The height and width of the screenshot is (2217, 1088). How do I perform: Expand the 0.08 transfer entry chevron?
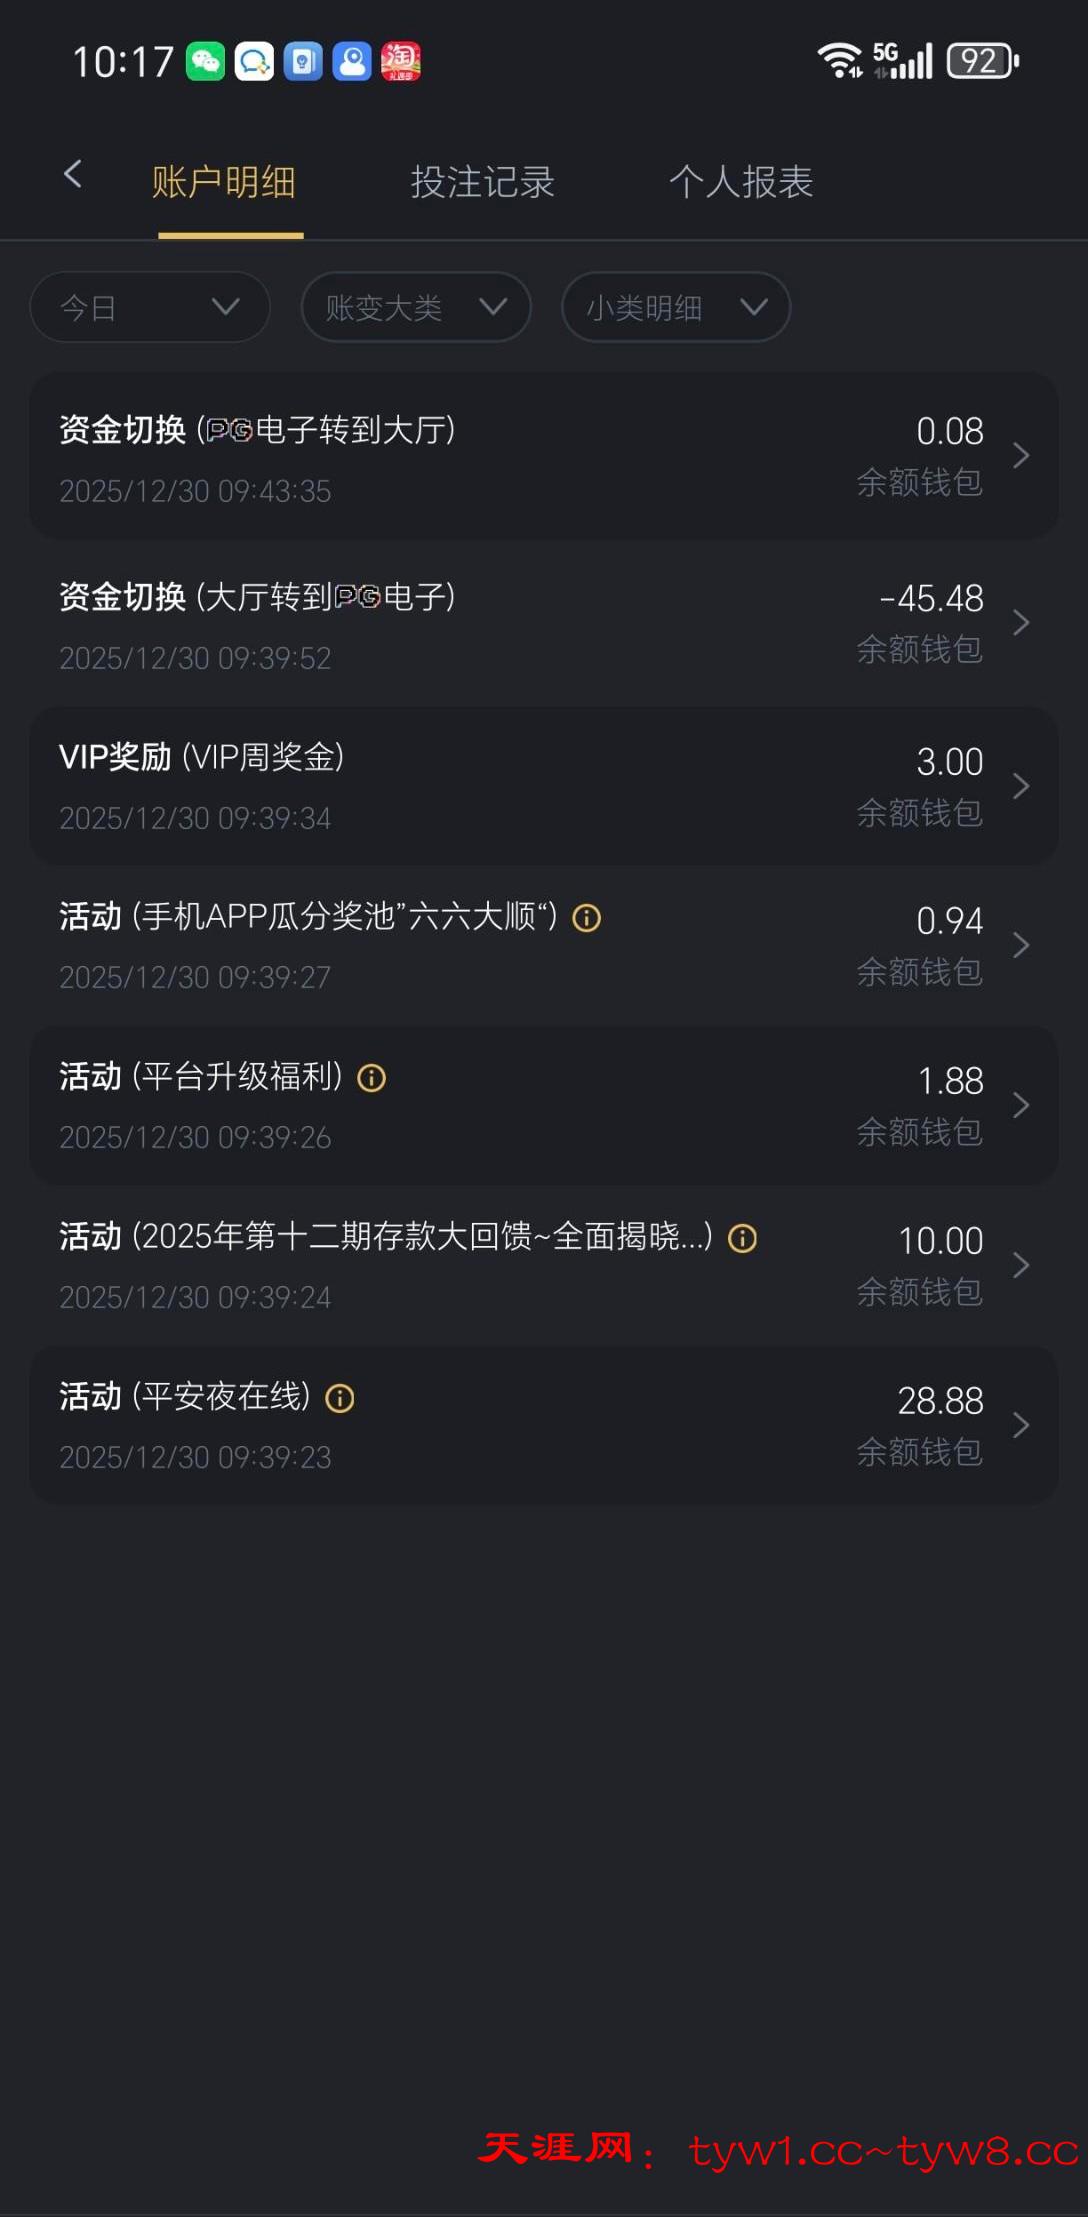[1021, 456]
